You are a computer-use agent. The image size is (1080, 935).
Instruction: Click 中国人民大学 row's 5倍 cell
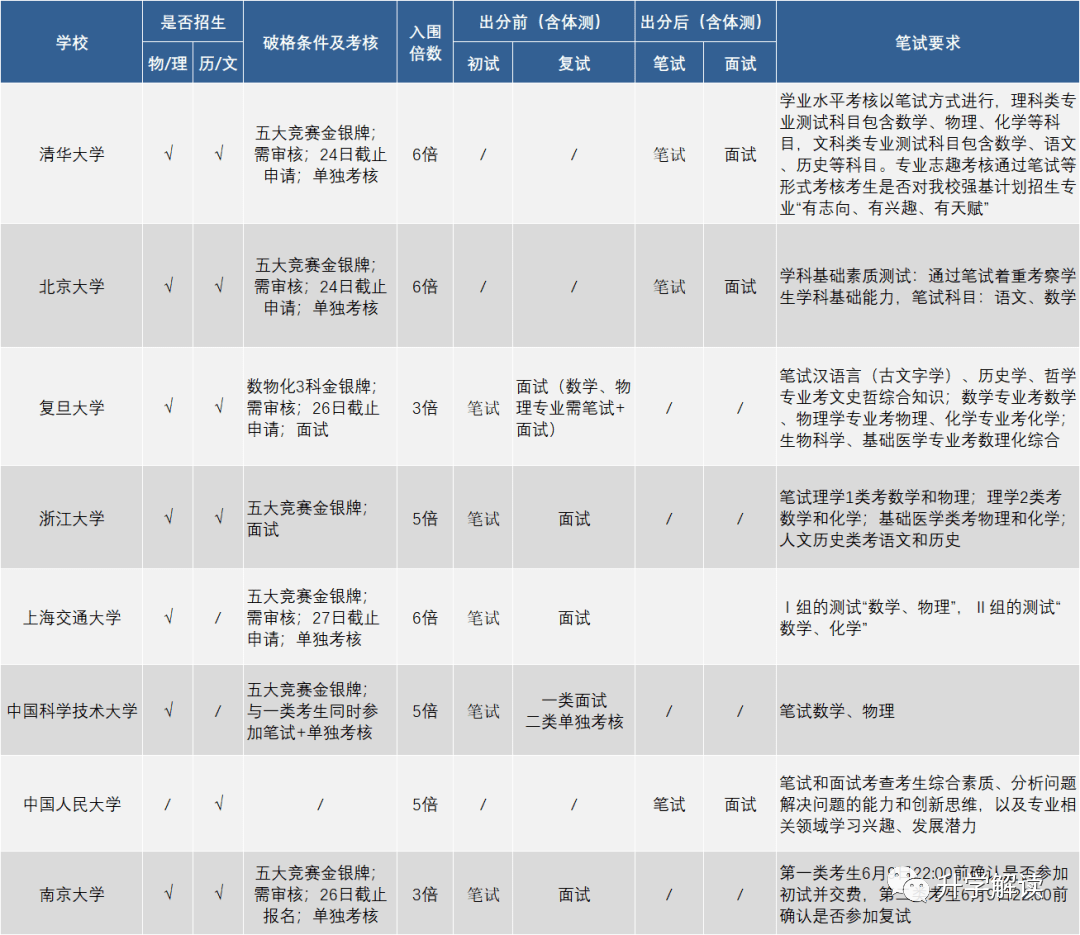click(425, 804)
